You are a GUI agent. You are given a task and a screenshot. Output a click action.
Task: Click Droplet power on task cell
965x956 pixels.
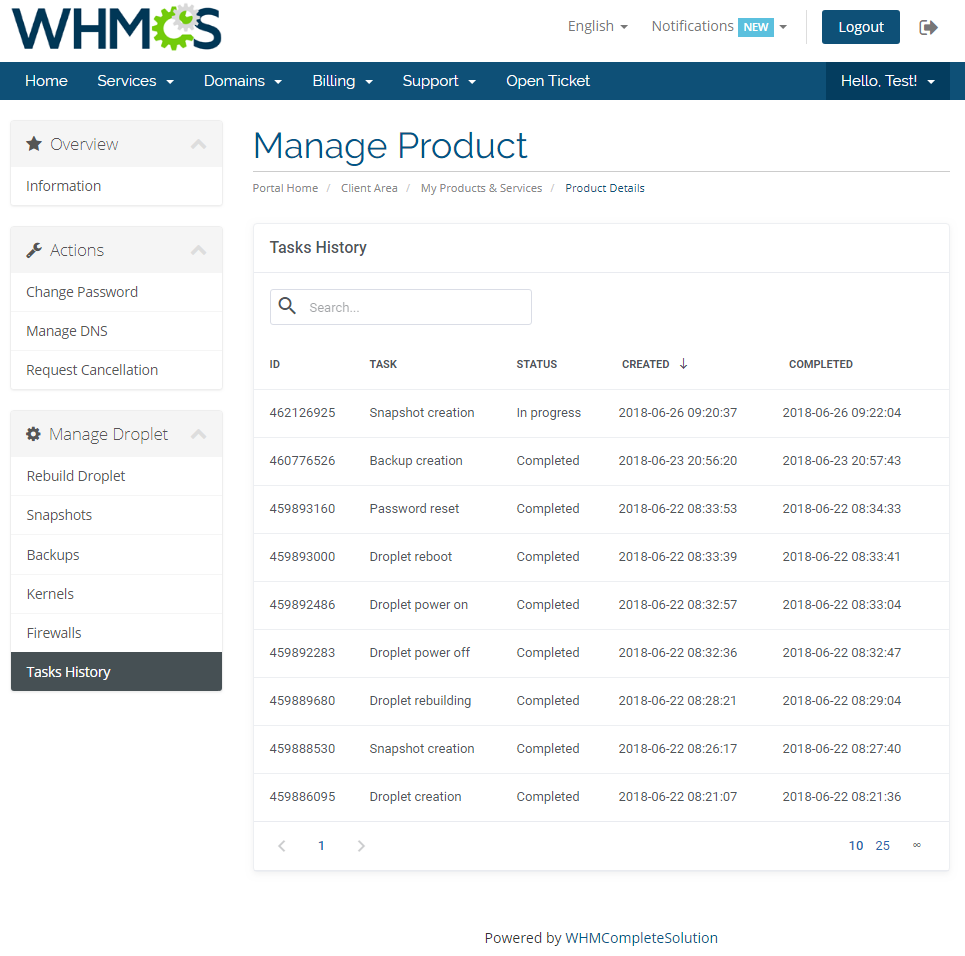418,605
